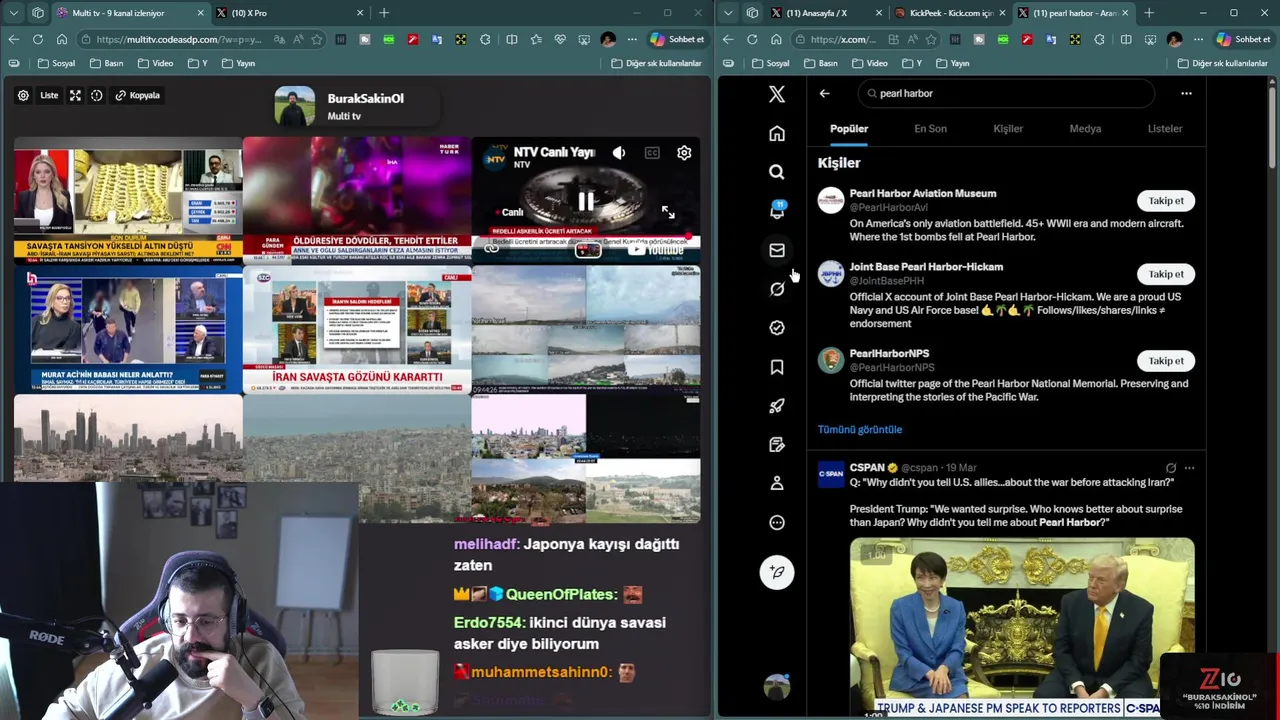Screen dimensions: 1280x720
Task: Click the Multi tv fullscreen expand icon
Action: (x=75, y=95)
